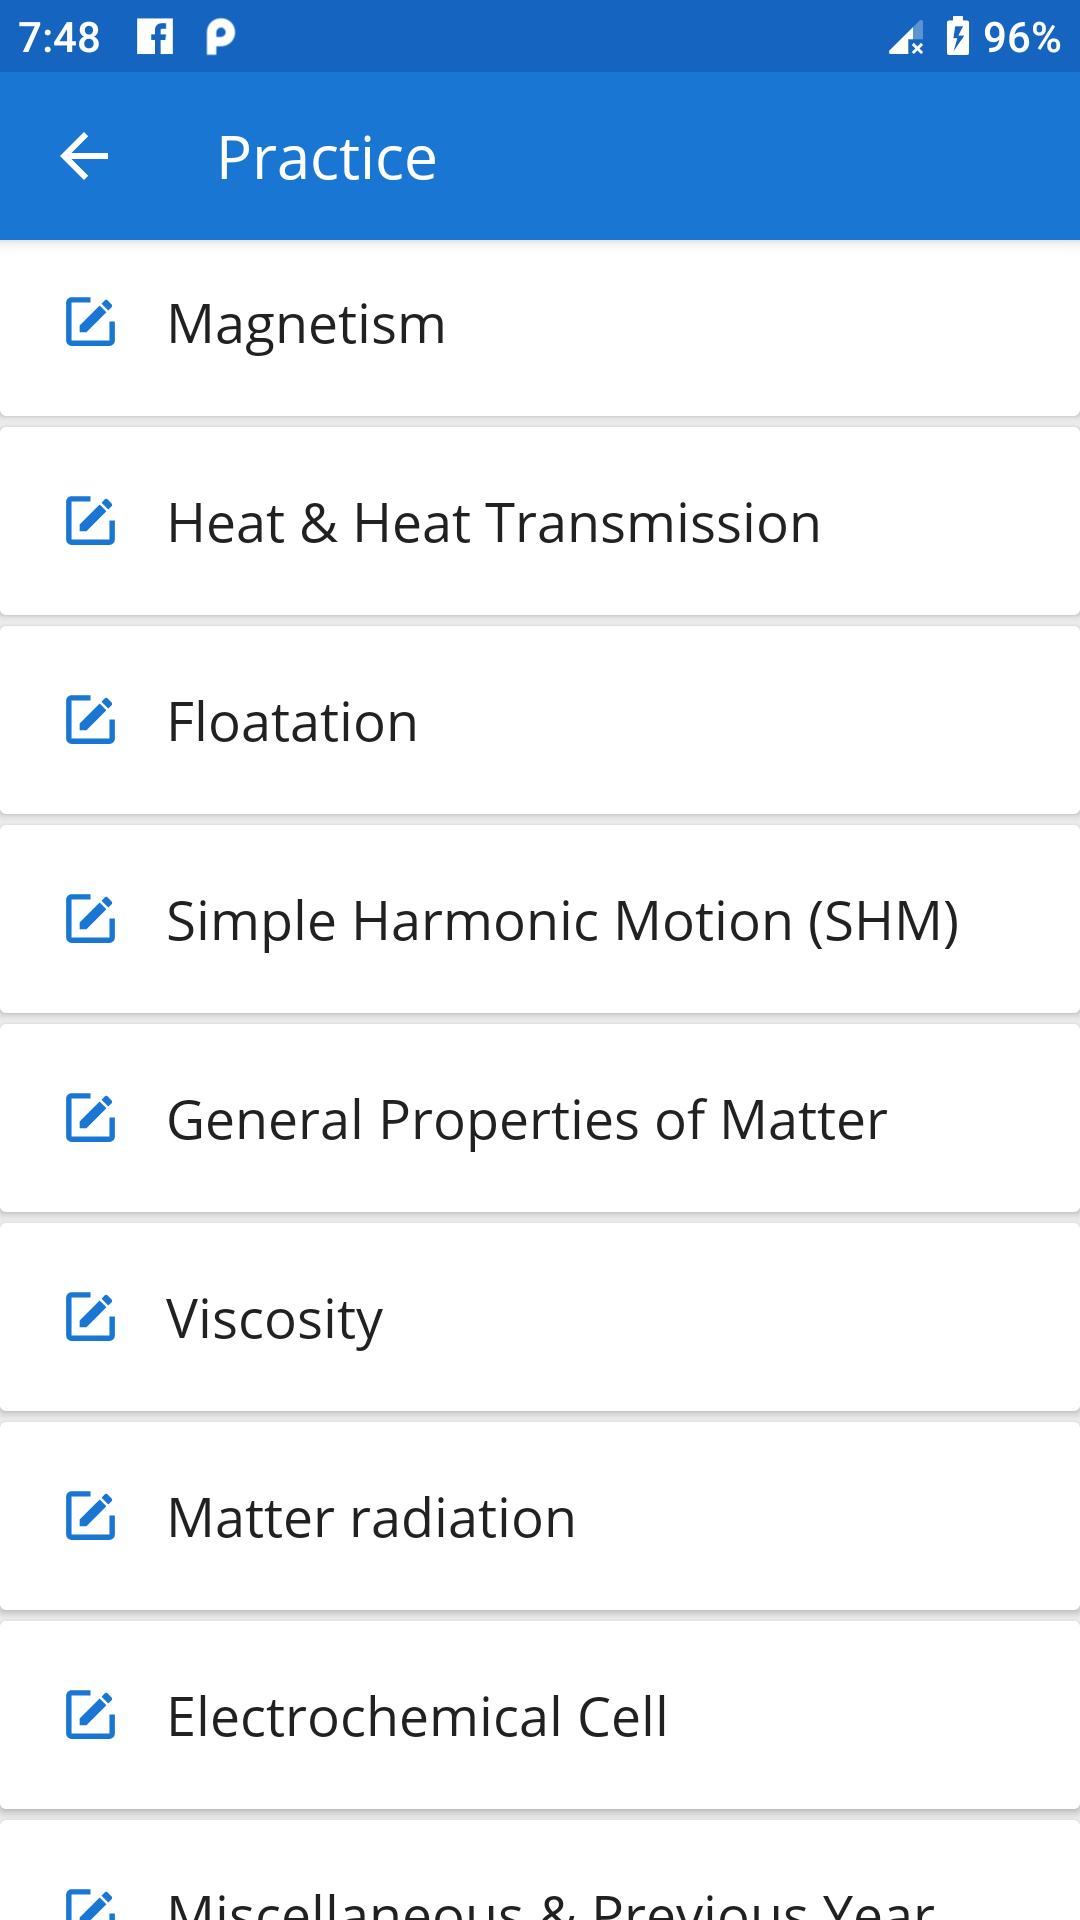
Task: Tap the Practice page title
Action: [327, 158]
